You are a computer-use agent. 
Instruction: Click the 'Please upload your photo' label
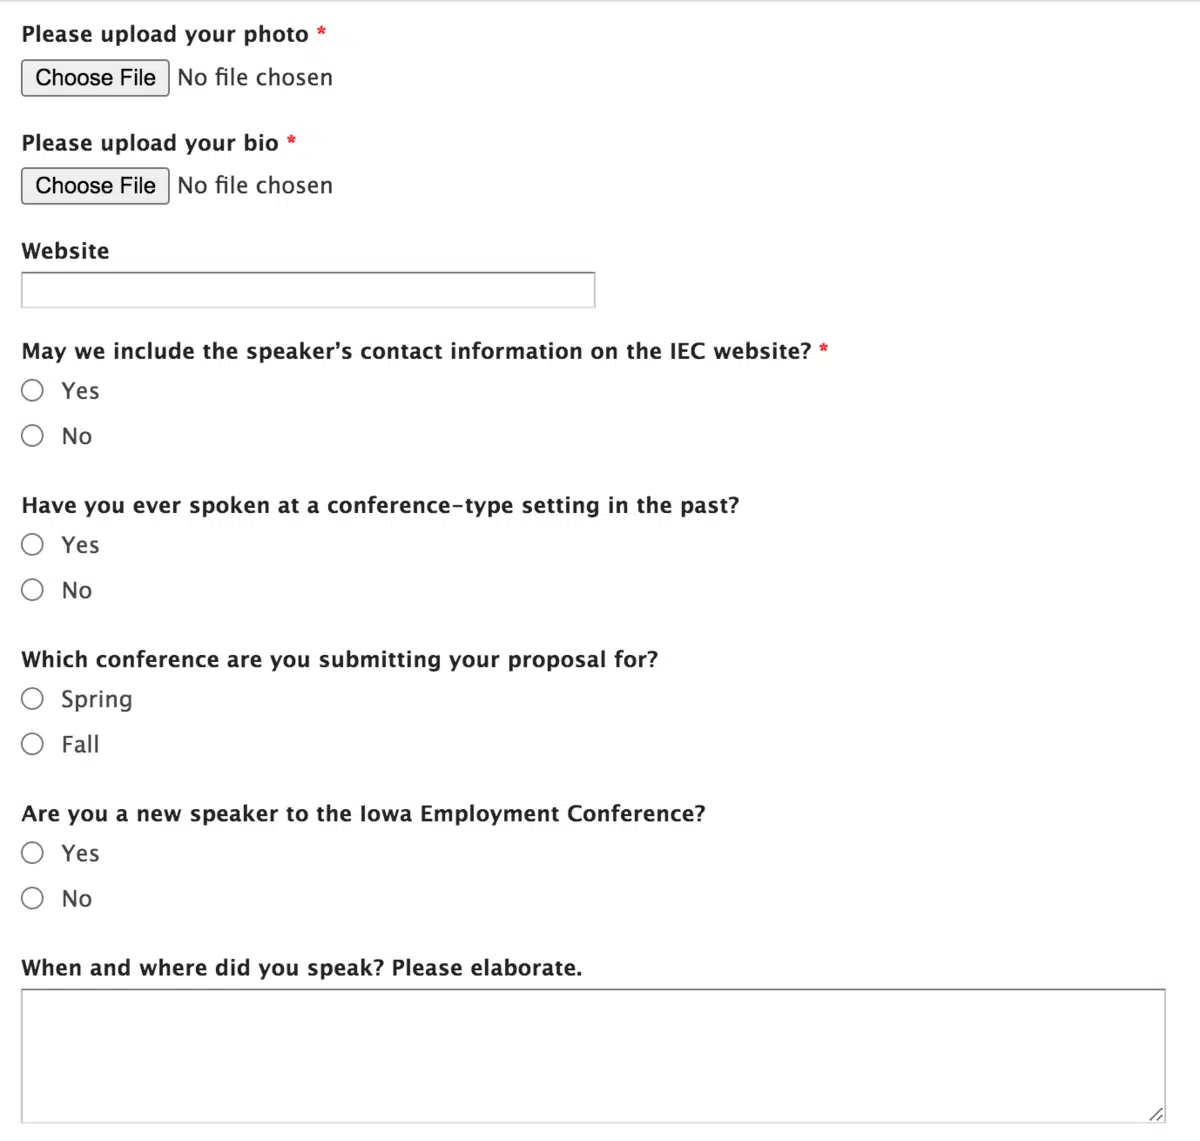click(x=165, y=35)
